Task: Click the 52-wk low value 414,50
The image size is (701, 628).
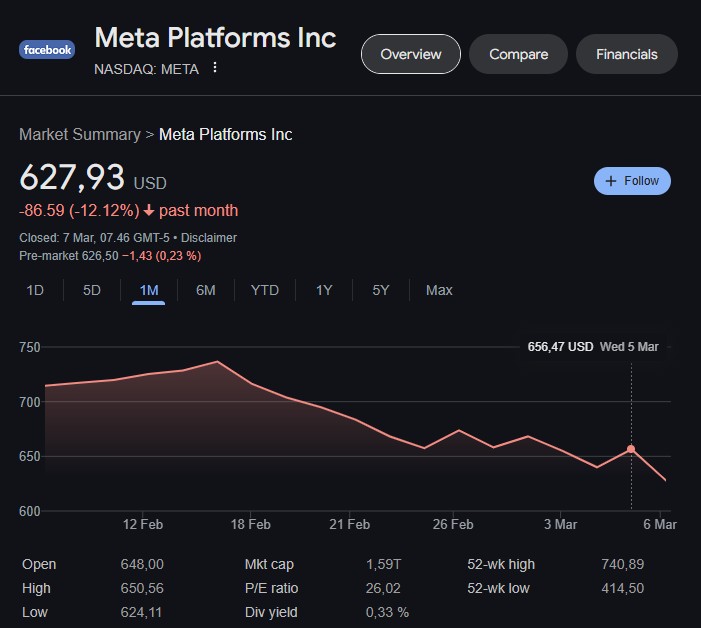Action: click(x=622, y=588)
